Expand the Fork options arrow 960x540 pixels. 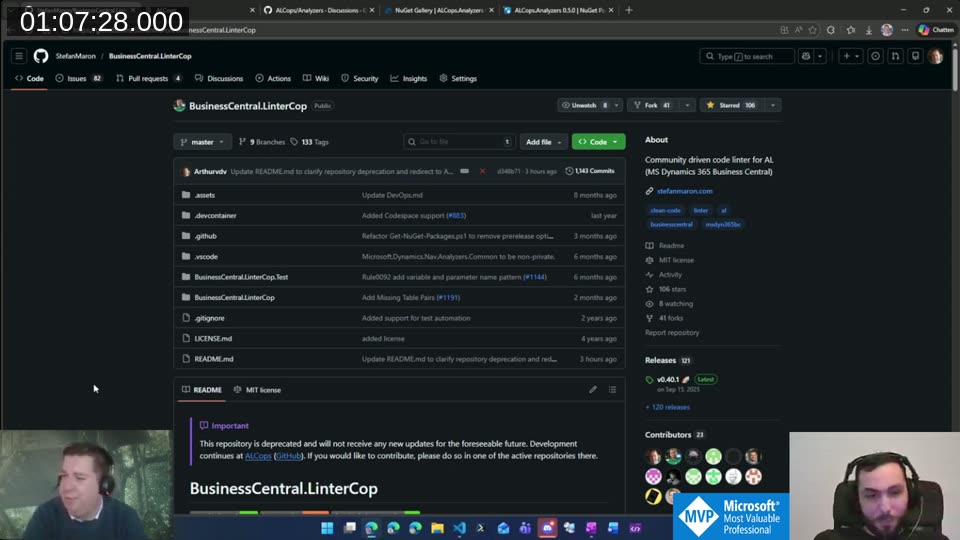pos(687,105)
